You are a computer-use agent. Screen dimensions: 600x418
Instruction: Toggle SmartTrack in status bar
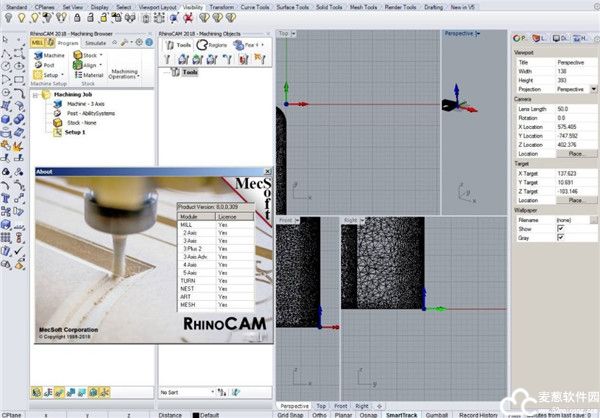401,415
